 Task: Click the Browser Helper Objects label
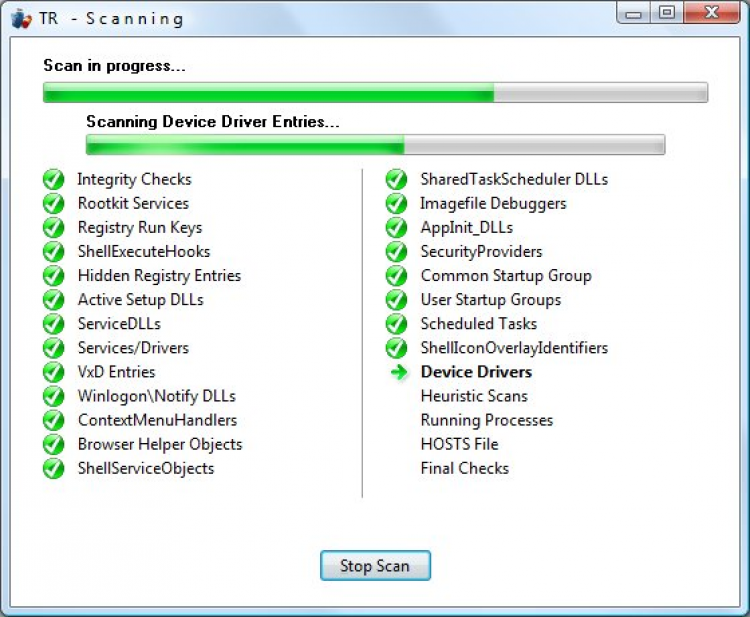tap(160, 445)
